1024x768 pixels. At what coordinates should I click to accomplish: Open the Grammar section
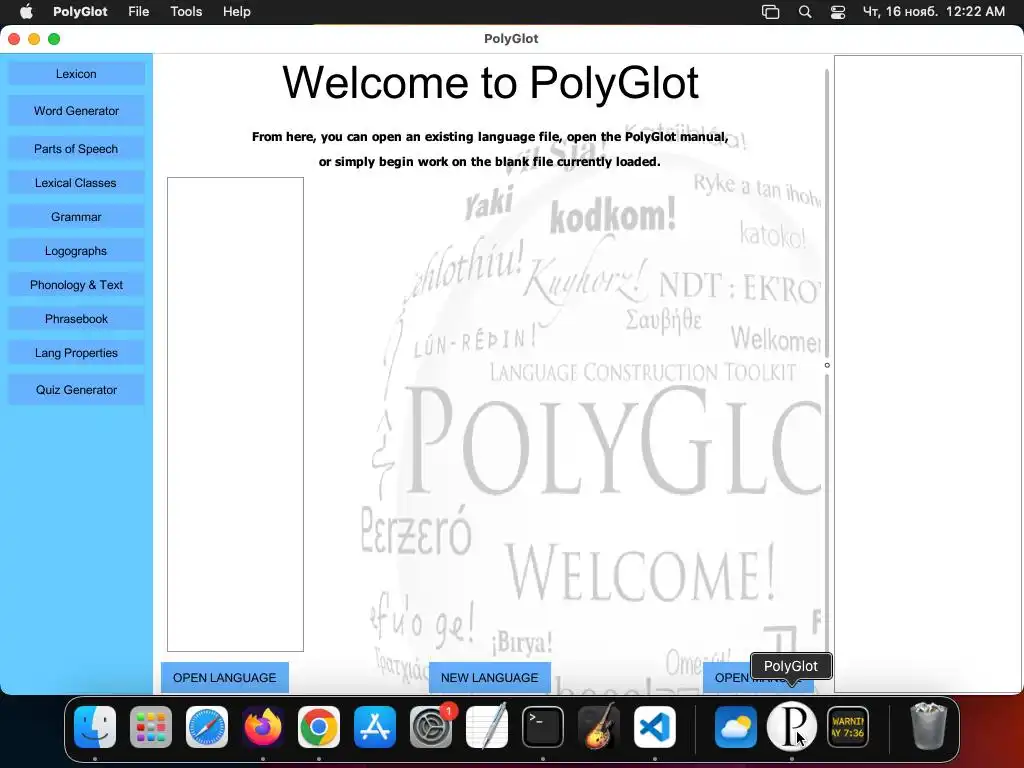pos(76,217)
